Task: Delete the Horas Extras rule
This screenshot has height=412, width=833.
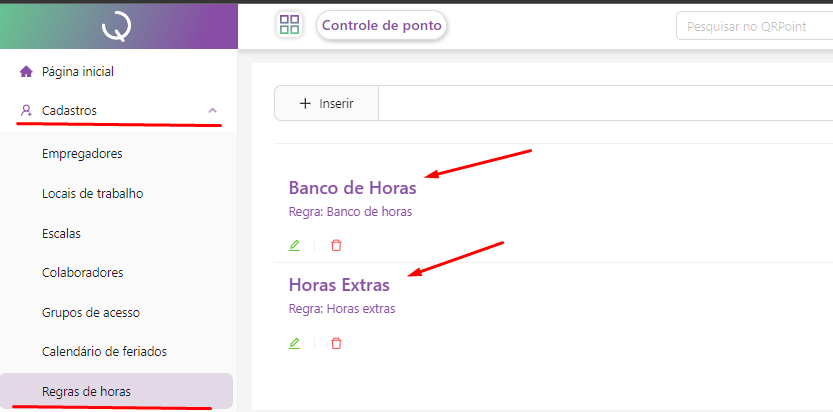Action: click(x=336, y=343)
